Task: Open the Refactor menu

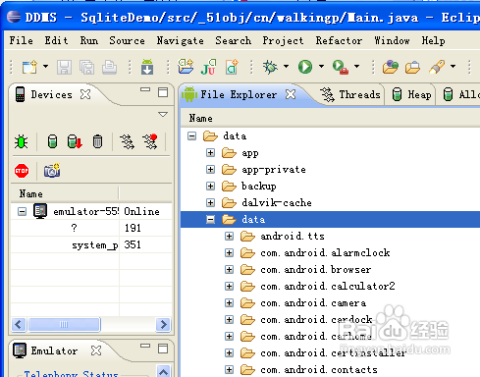Action: click(x=339, y=41)
